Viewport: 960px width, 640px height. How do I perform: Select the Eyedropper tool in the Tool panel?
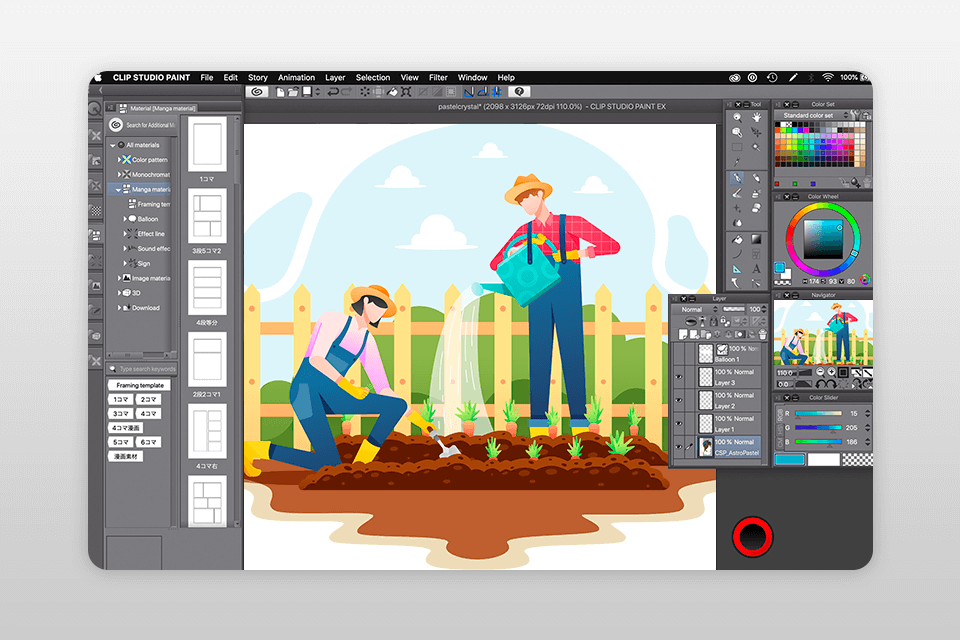738,160
